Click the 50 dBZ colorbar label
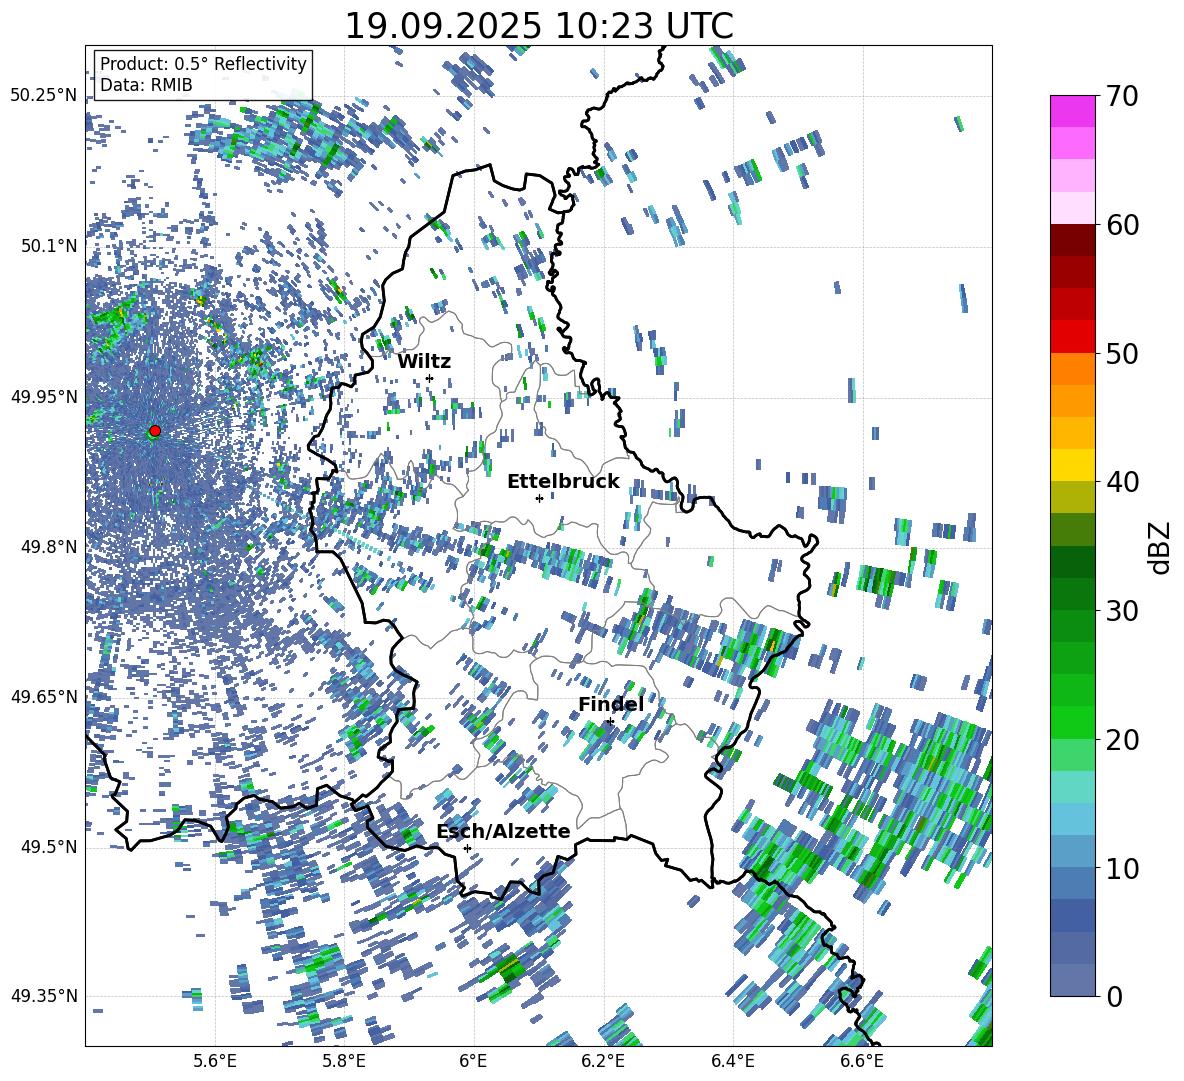Screen dimensions: 1184x1081 point(1122,353)
